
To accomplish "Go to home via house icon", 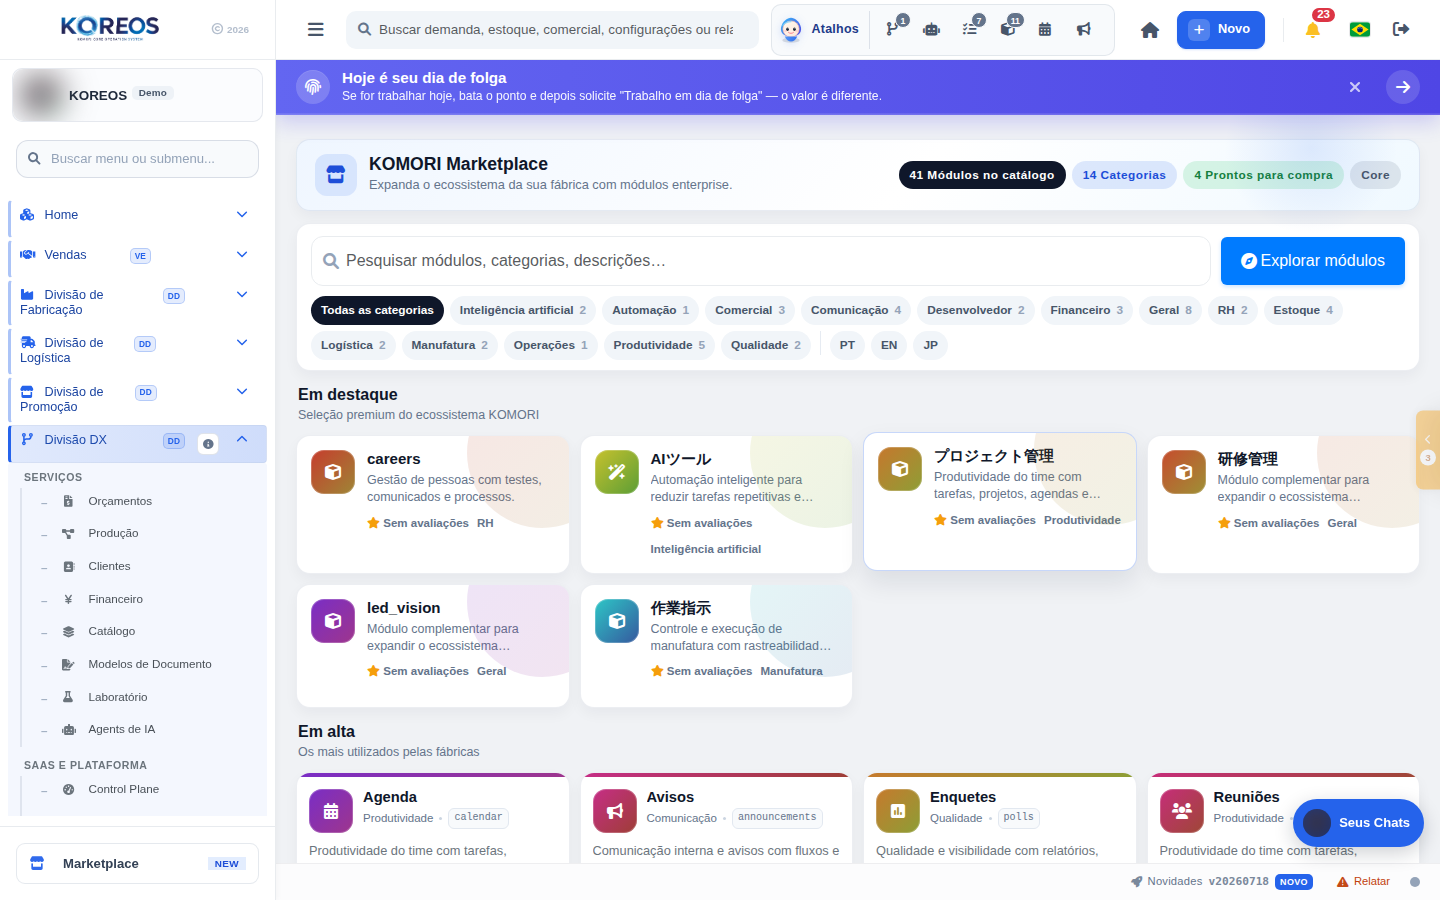I will point(1150,30).
